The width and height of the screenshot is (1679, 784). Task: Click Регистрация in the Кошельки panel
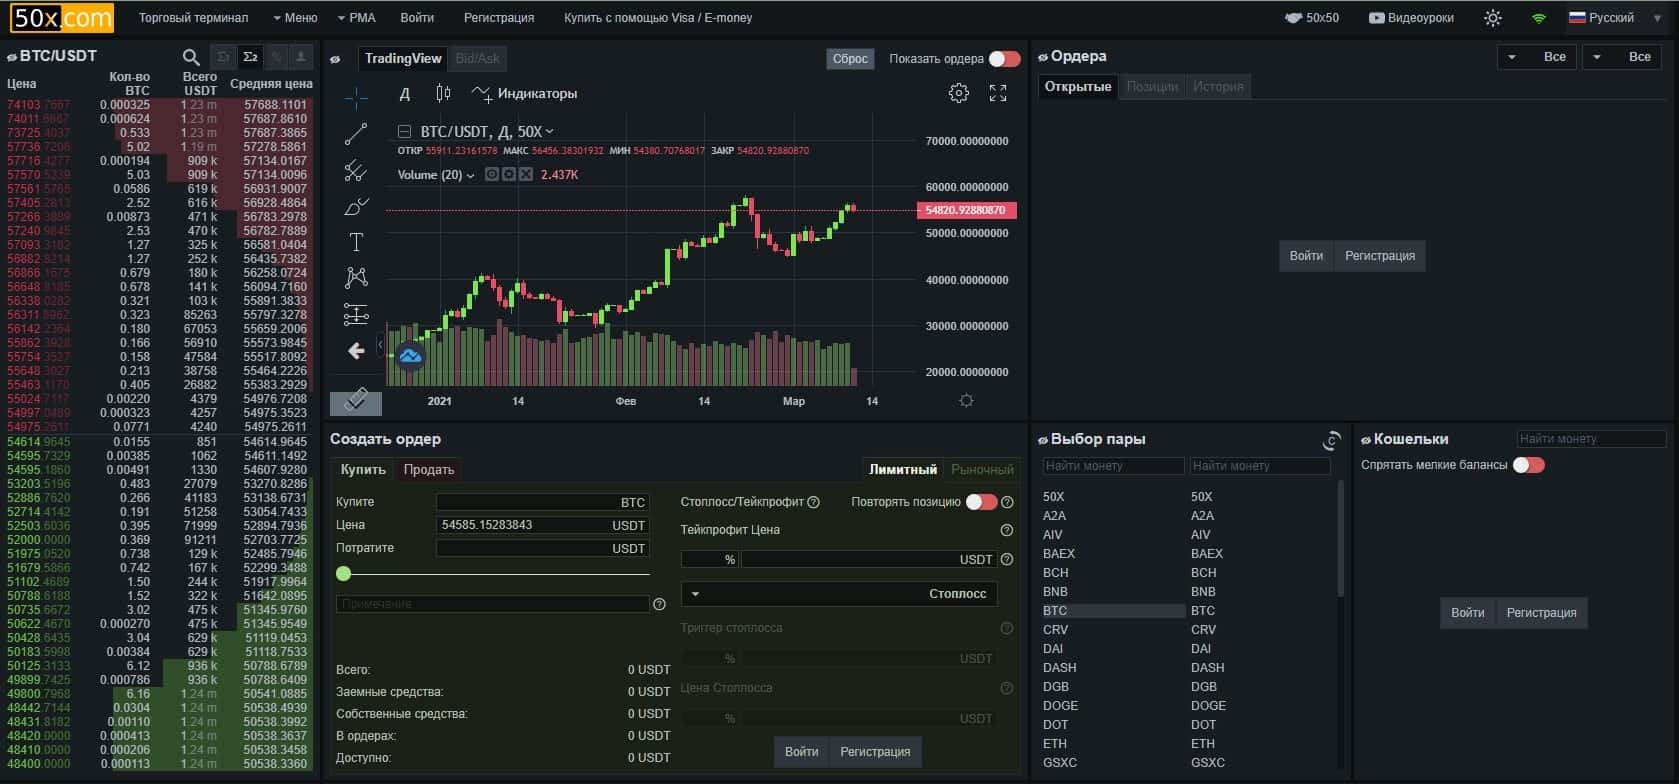click(1541, 613)
